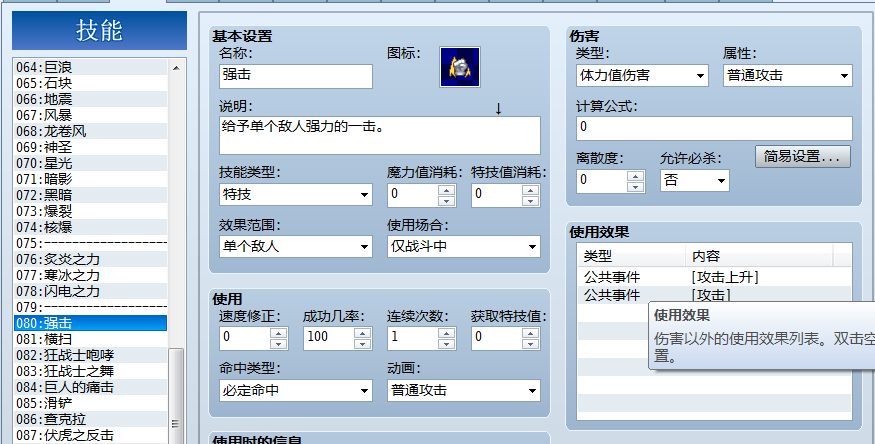Select the 公共事件 [攻击] effect row

coord(714,295)
